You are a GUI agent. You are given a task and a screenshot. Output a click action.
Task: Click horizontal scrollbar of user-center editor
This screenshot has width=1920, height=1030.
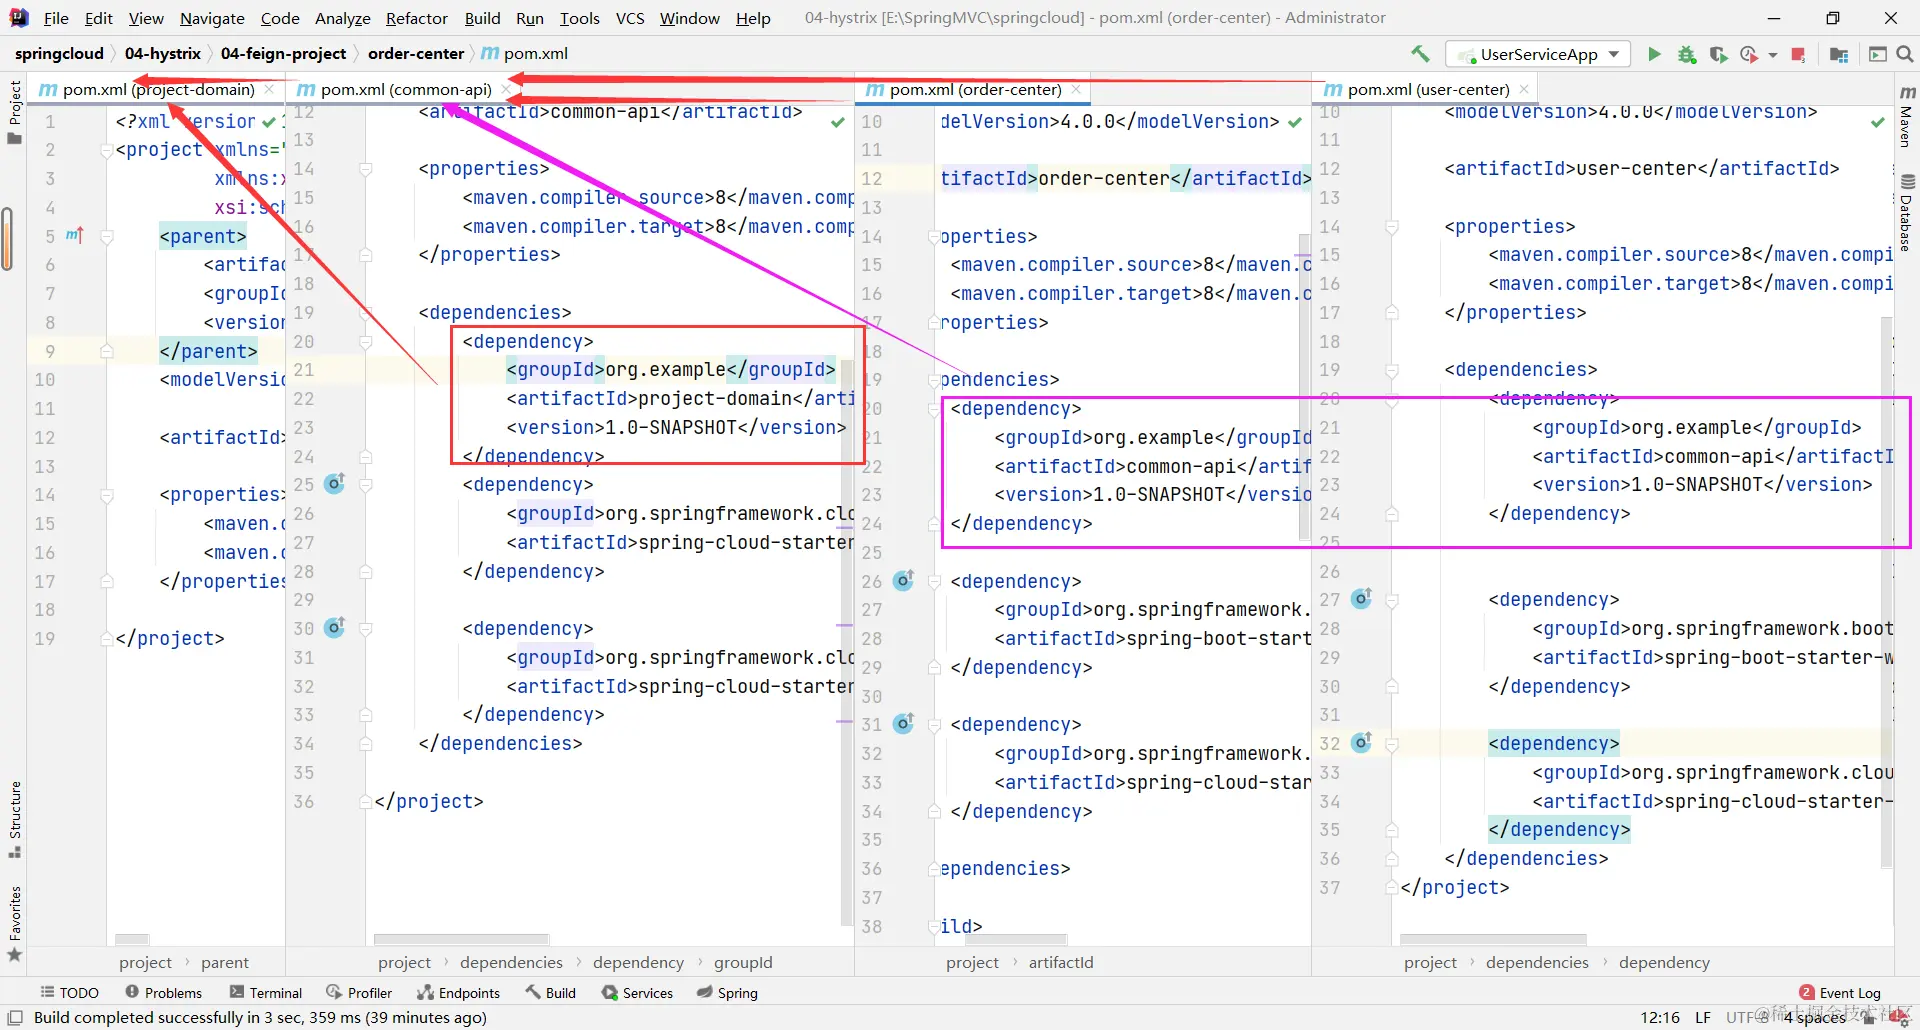(1493, 939)
